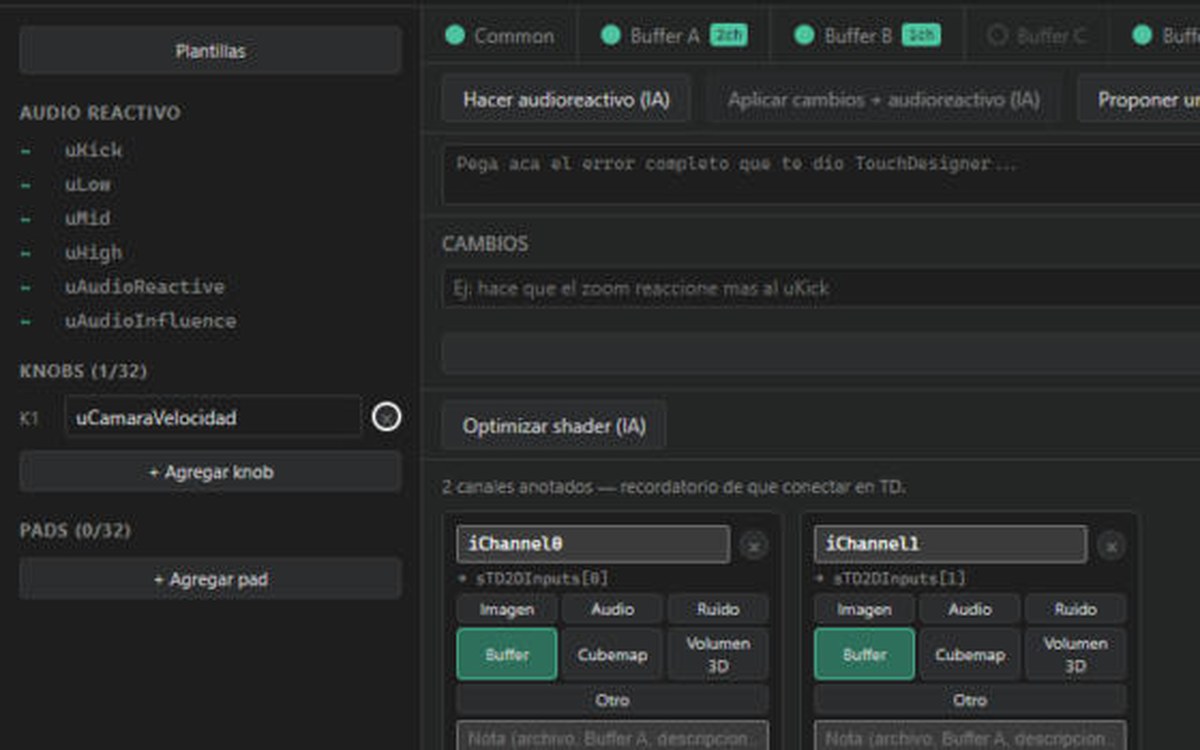This screenshot has width=1200, height=750.
Task: Click the PADS (0/32) heading
Action: click(x=75, y=529)
